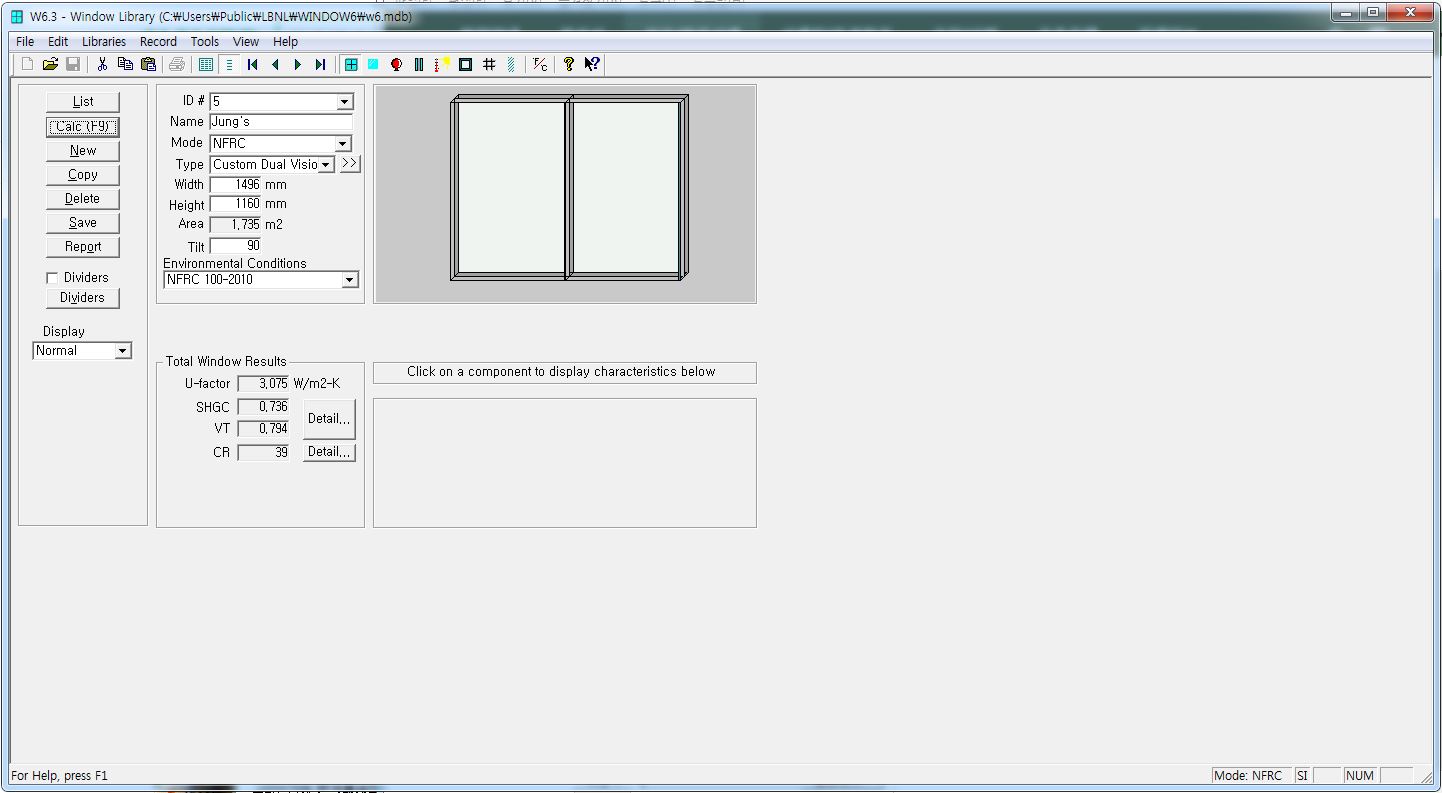This screenshot has width=1442, height=793.
Task: Open the Tools menu
Action: (204, 42)
